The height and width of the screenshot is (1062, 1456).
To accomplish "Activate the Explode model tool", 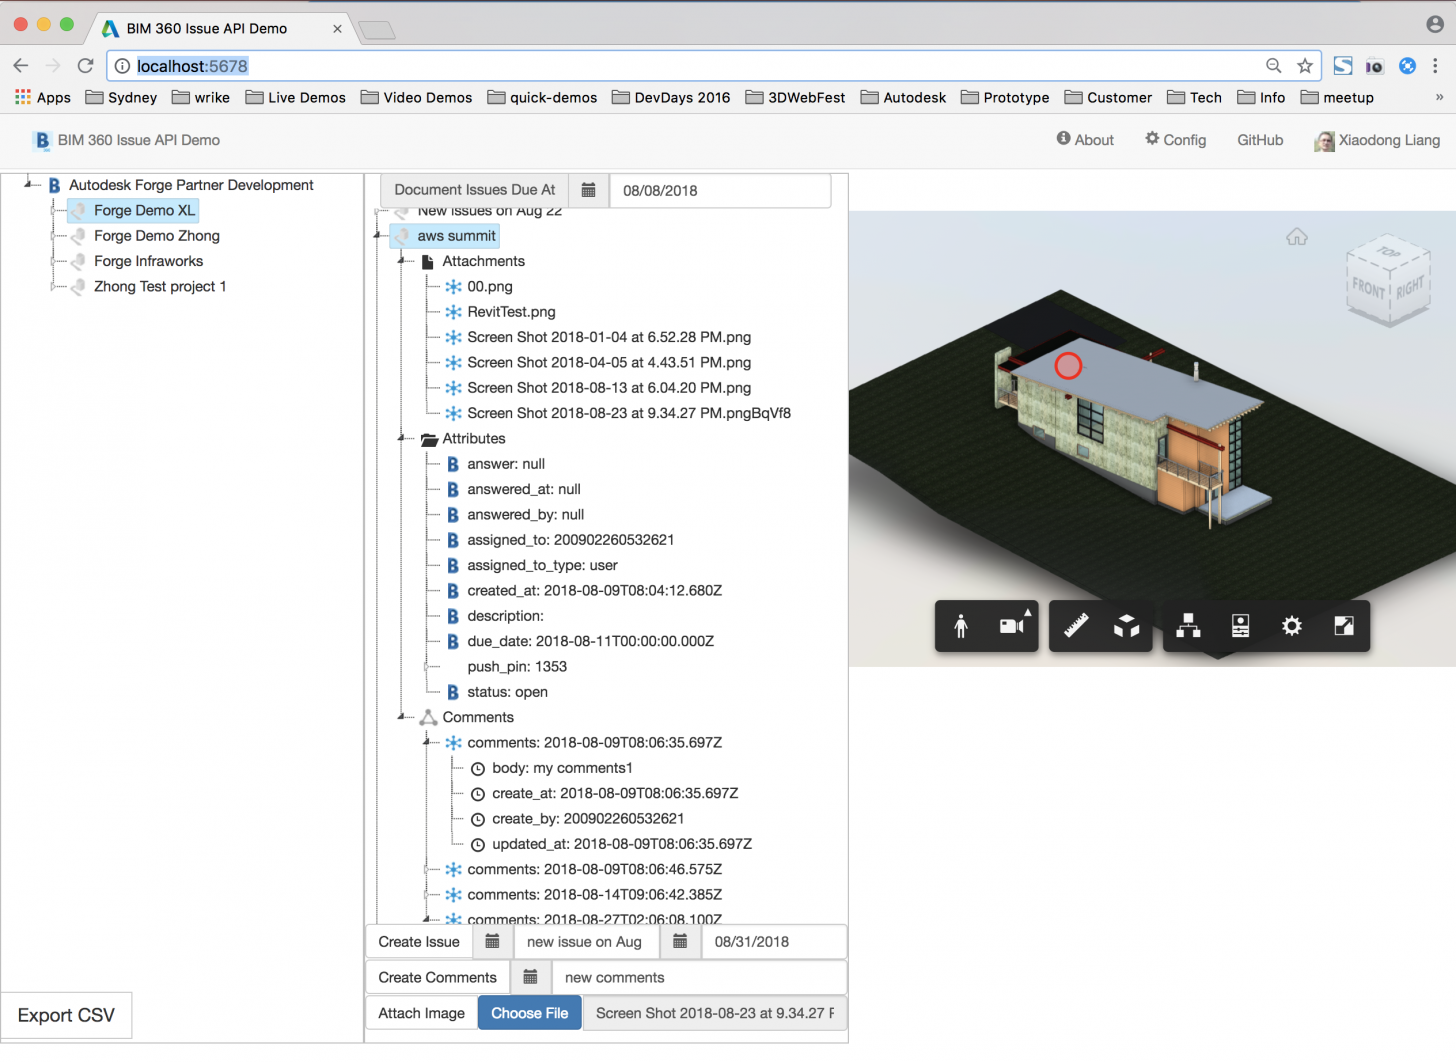I will click(x=1127, y=626).
